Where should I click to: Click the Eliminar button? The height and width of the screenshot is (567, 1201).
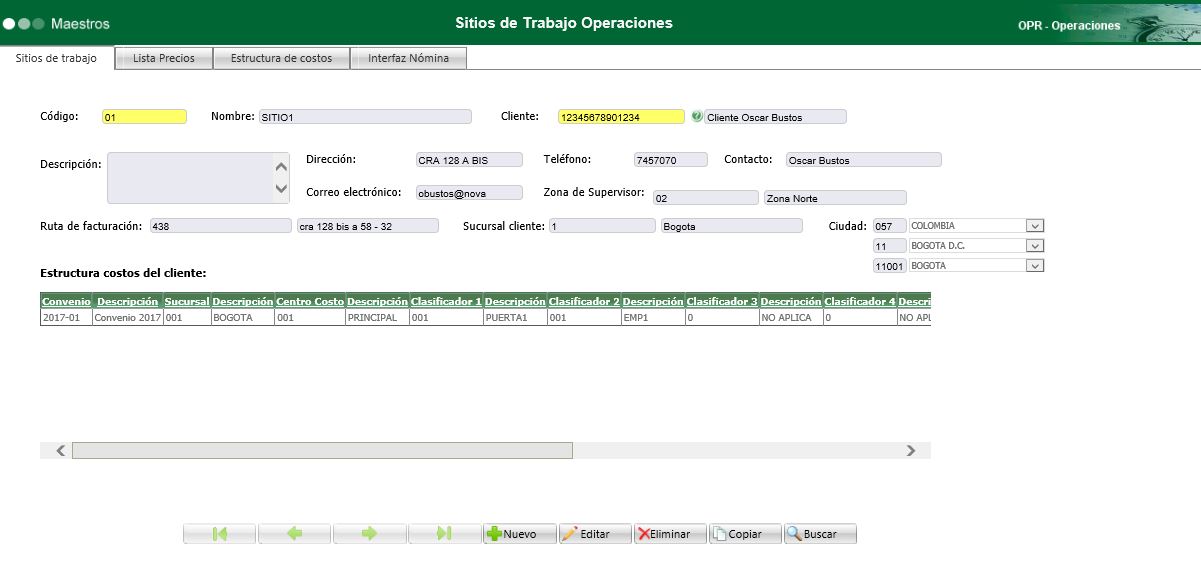pos(670,534)
